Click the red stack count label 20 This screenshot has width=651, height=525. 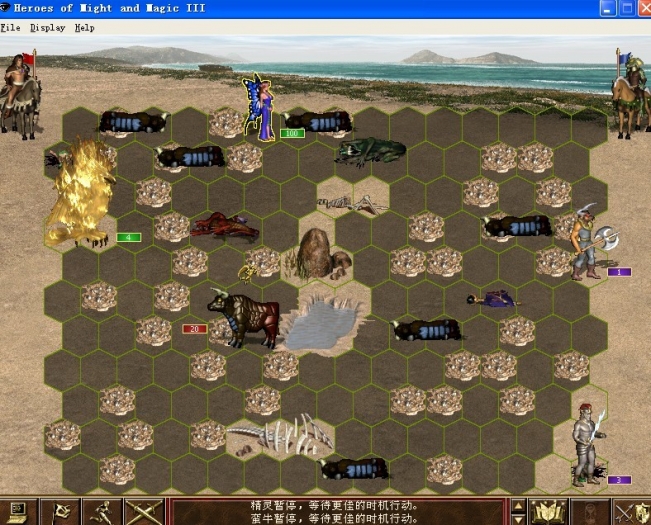point(195,329)
